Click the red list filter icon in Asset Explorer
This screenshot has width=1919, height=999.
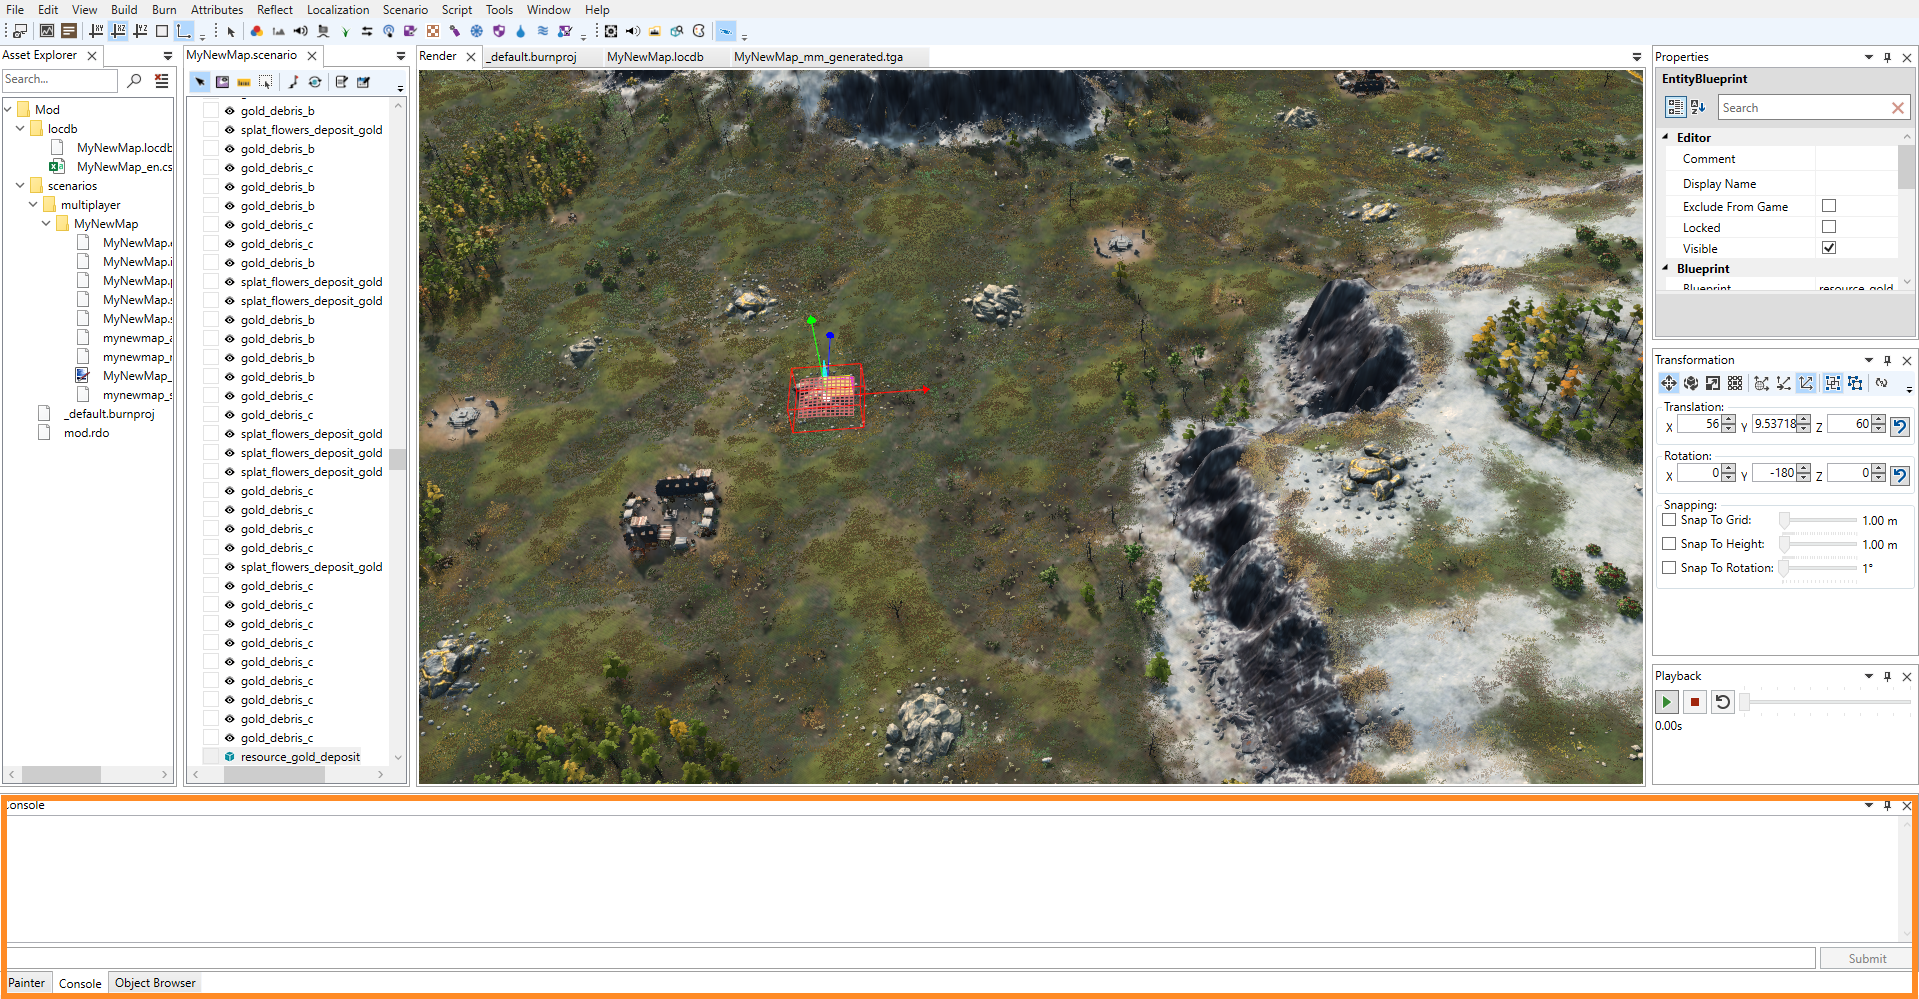point(161,80)
